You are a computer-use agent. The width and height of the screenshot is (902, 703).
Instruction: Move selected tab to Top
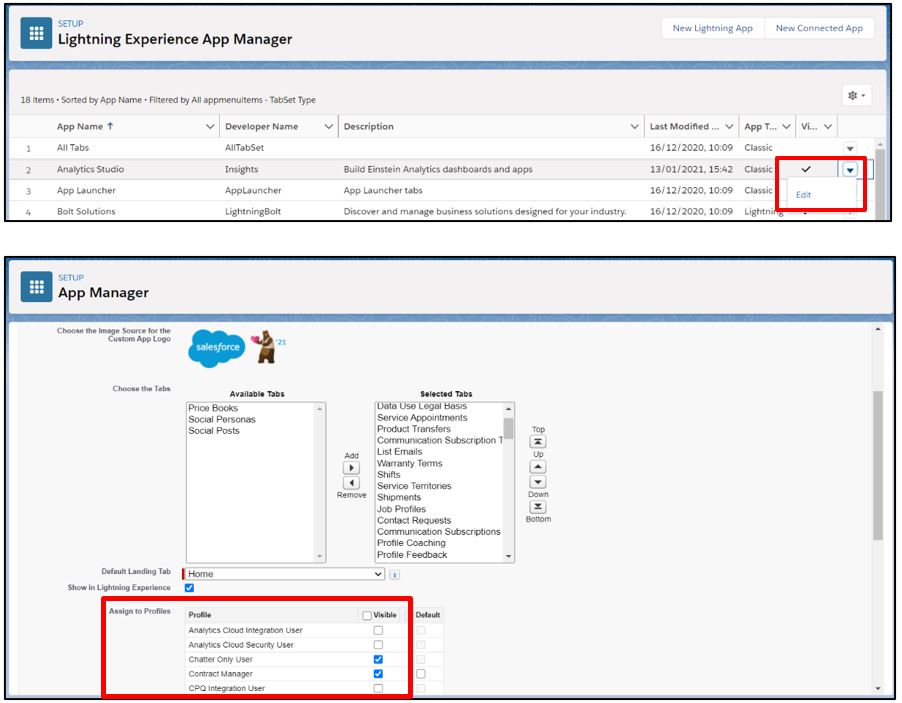[x=537, y=442]
